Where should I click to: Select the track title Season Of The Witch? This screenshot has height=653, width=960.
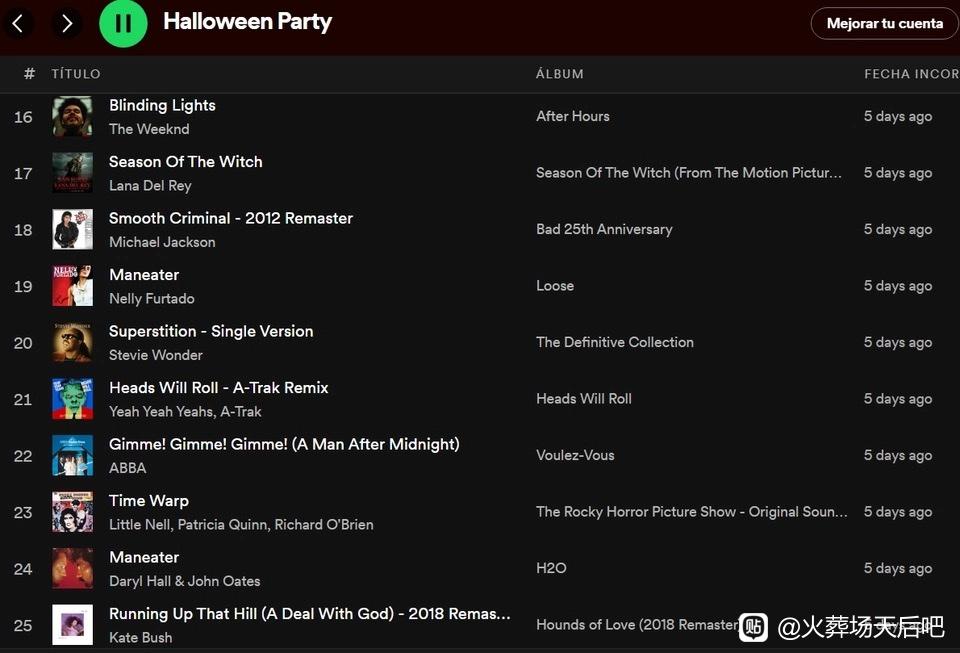(186, 162)
